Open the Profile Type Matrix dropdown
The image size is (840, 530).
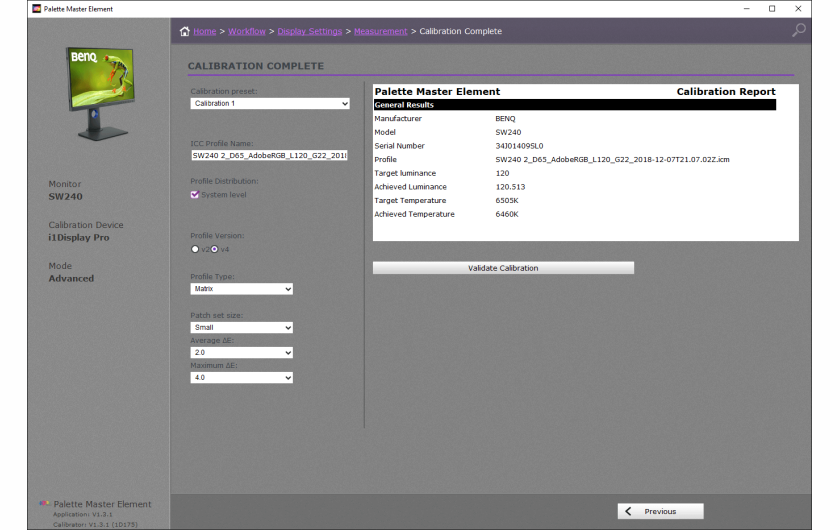tap(242, 289)
